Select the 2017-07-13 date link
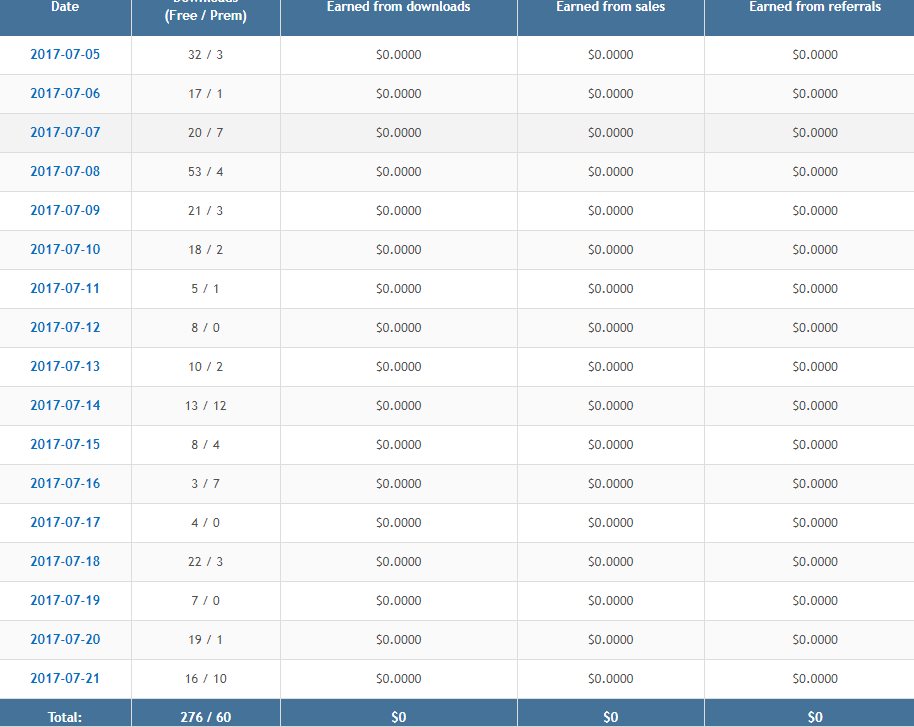Image resolution: width=914 pixels, height=727 pixels. 65,366
